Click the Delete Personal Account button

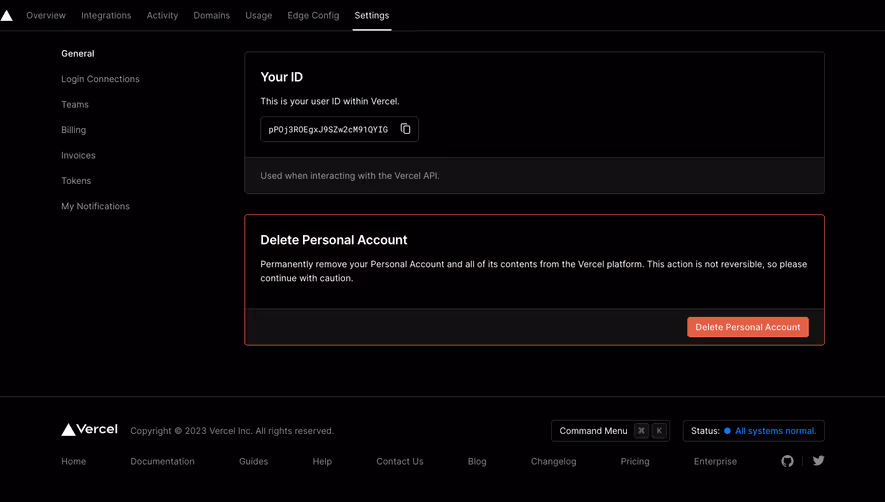[x=748, y=327]
